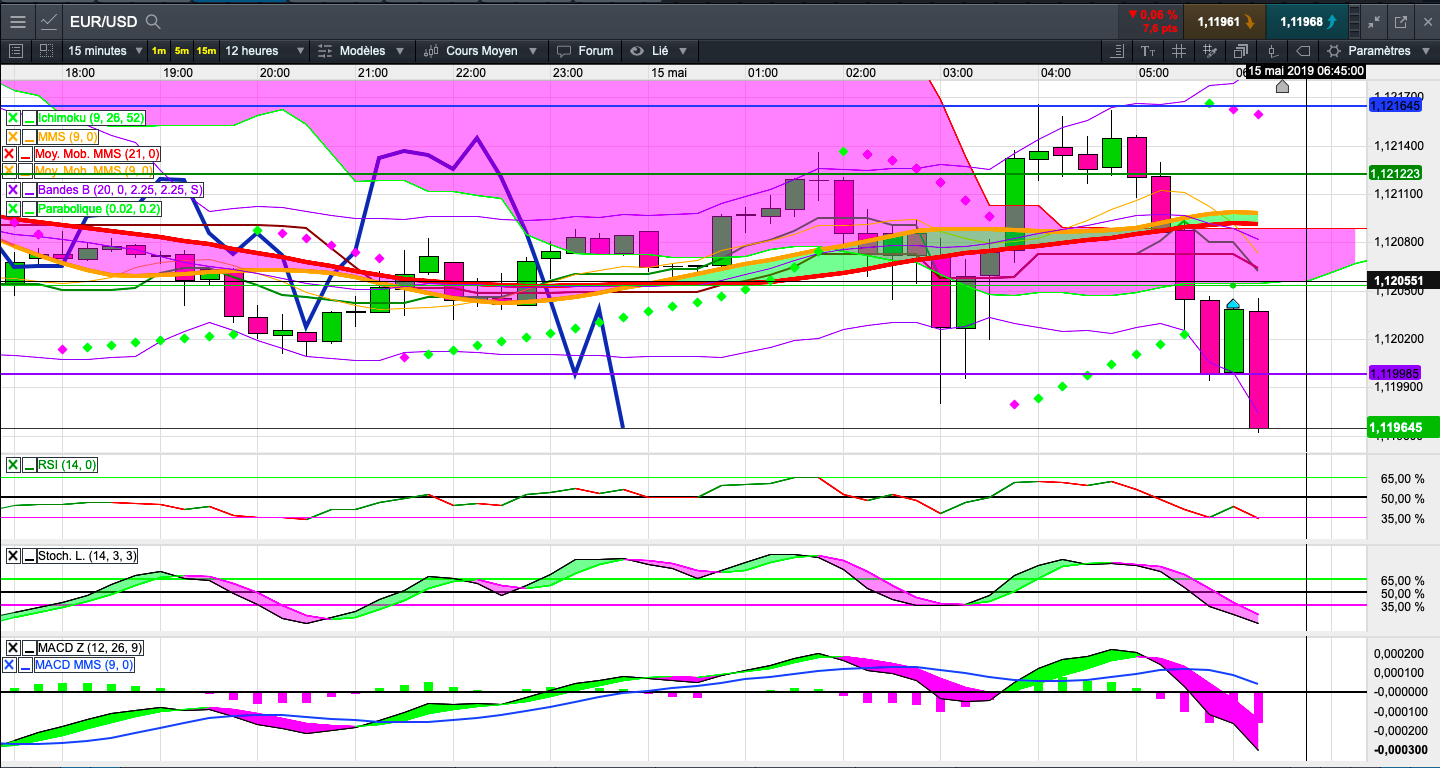Screen dimensions: 1440x768
Task: Open Bandes B indicator settings label
Action: [x=120, y=190]
